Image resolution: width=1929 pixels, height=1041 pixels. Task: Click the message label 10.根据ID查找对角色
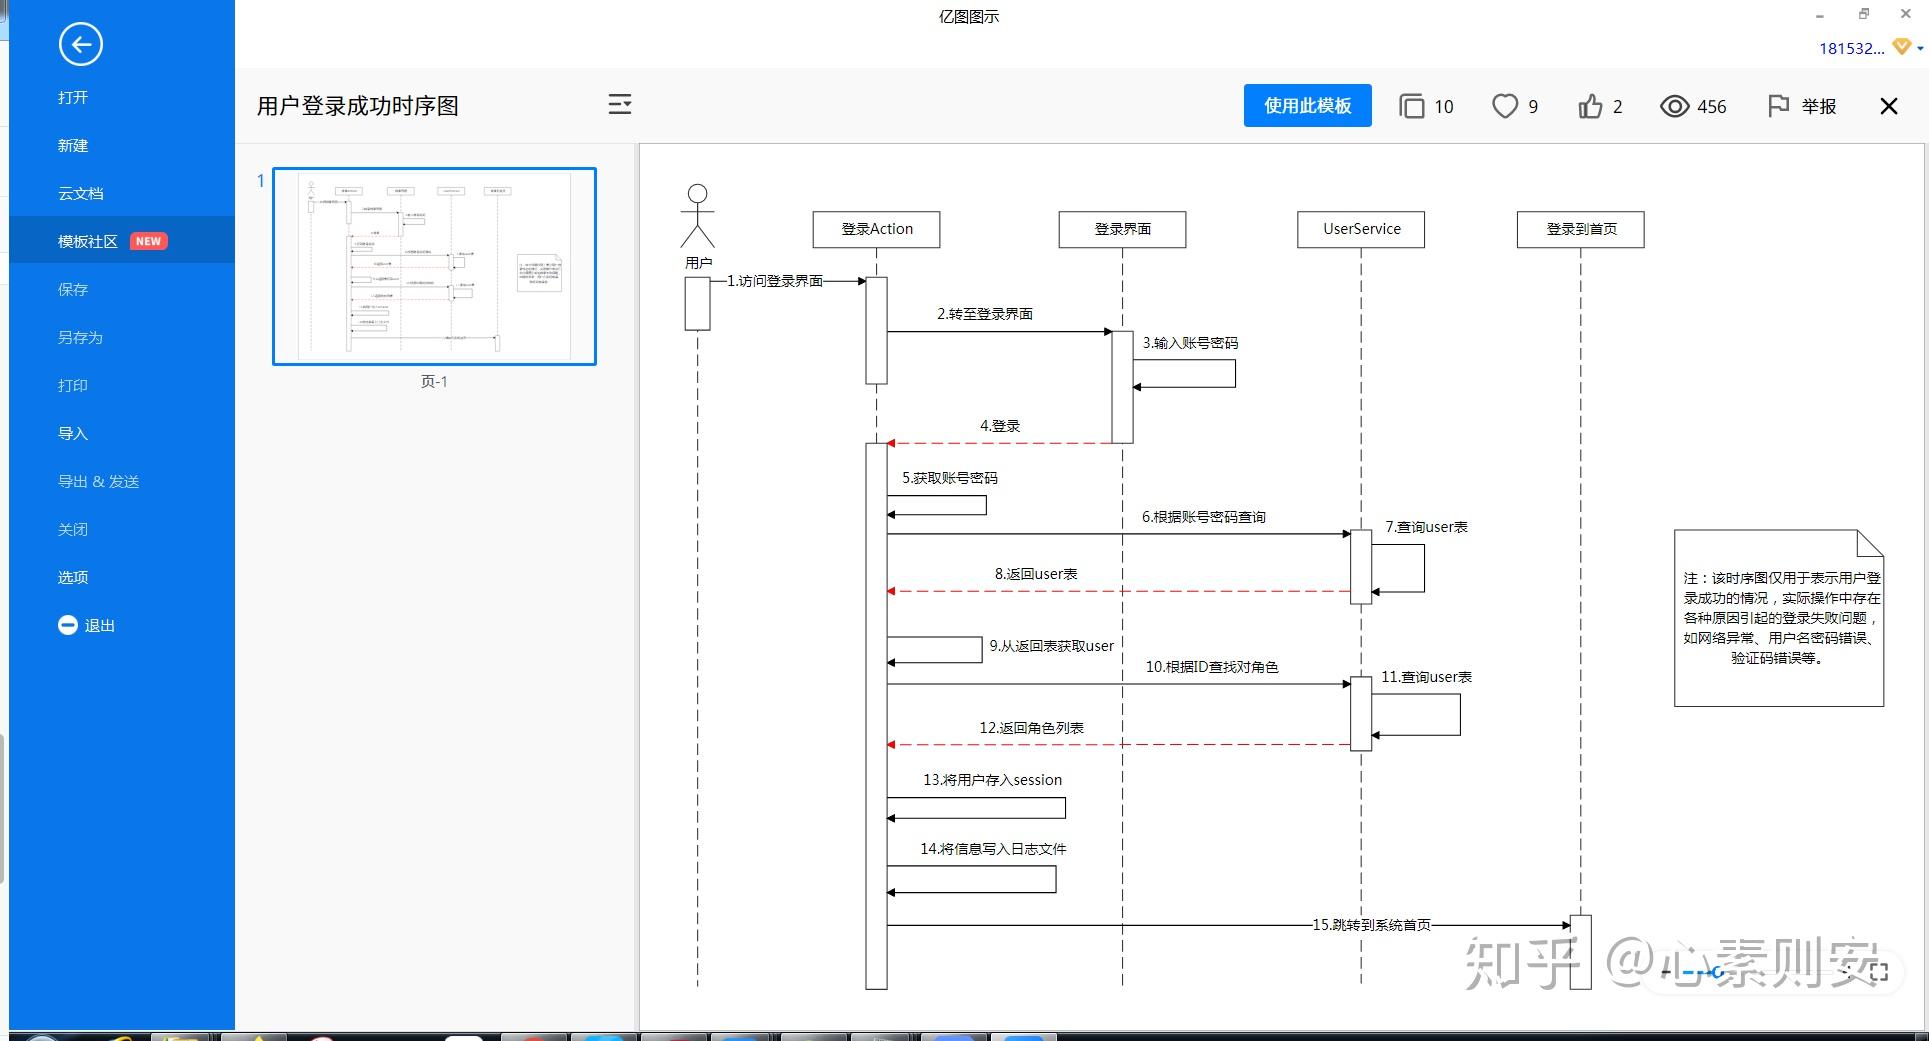pyautogui.click(x=1212, y=667)
